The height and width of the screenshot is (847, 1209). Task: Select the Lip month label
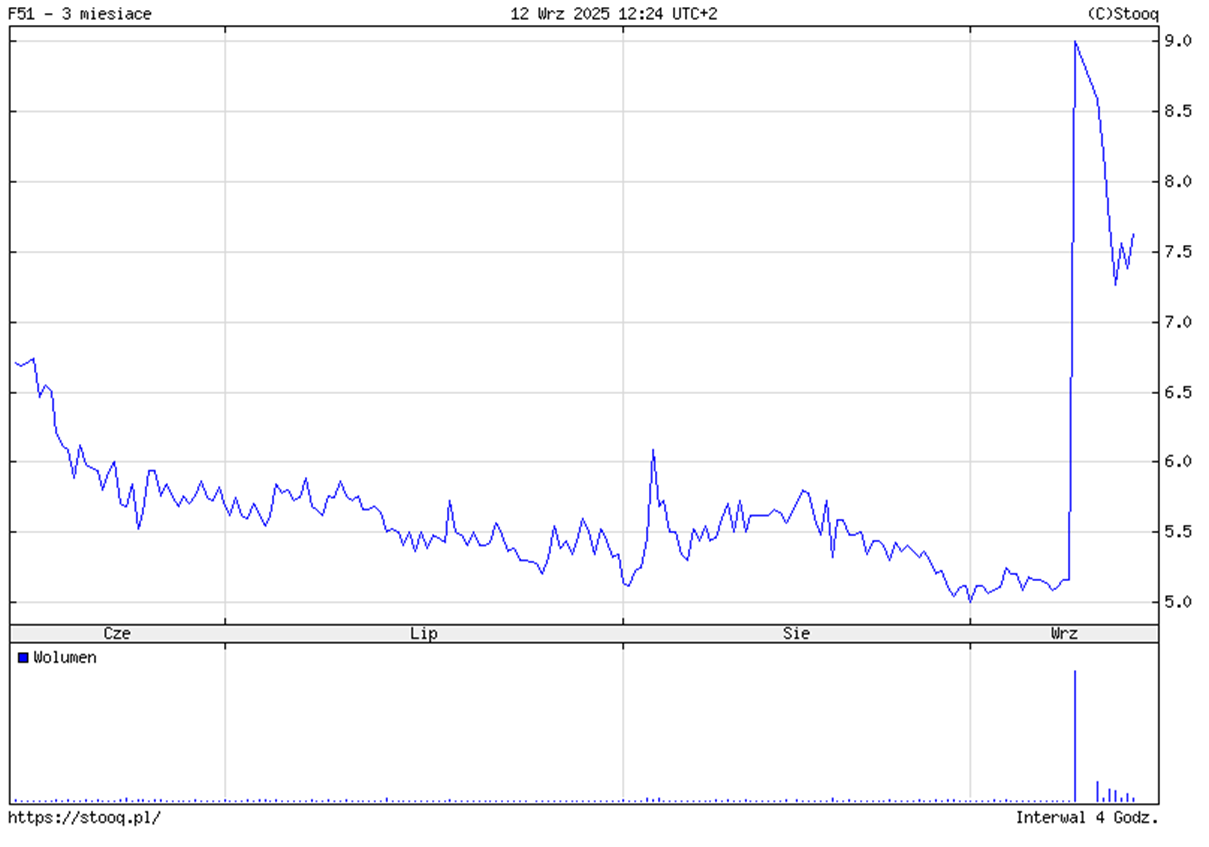[x=424, y=633]
